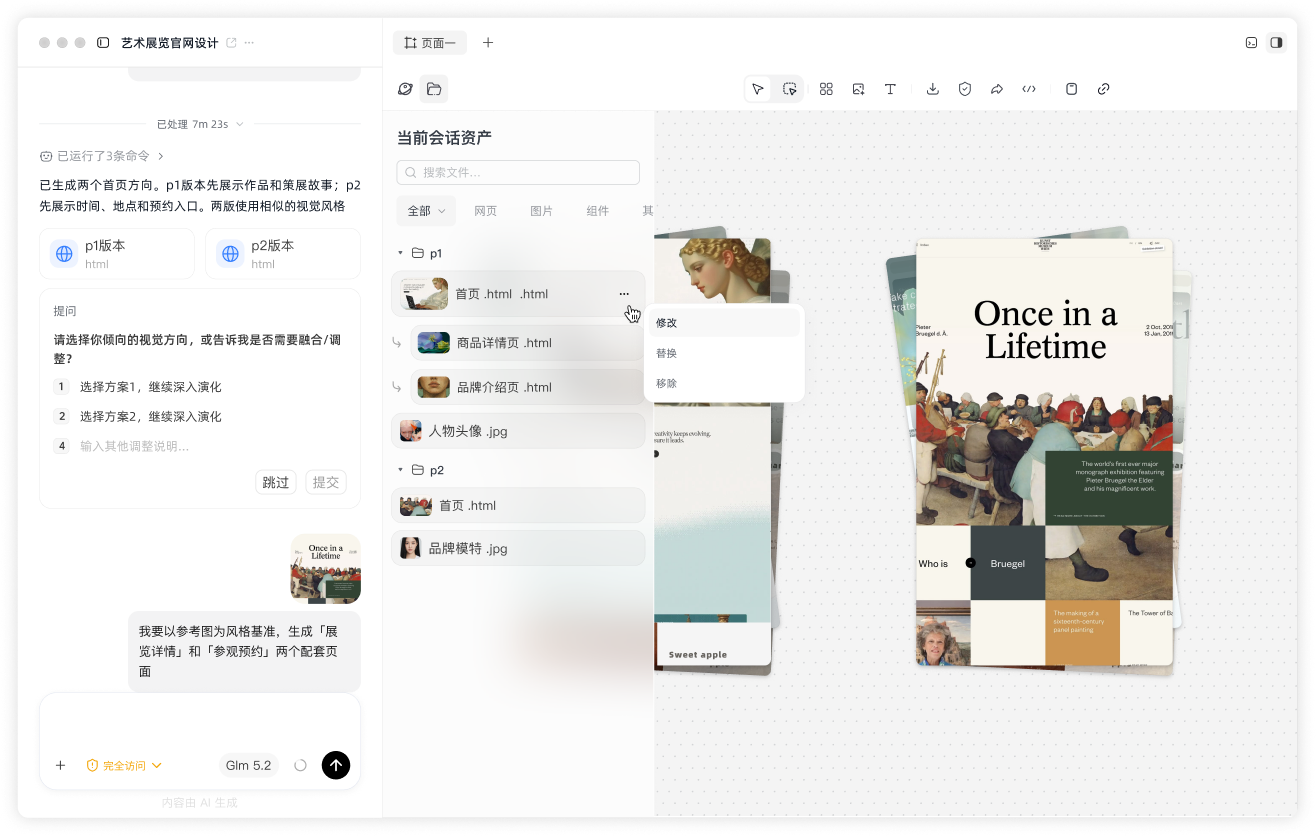The width and height of the screenshot is (1316, 836).
Task: Send message with the arrow button
Action: (x=336, y=765)
